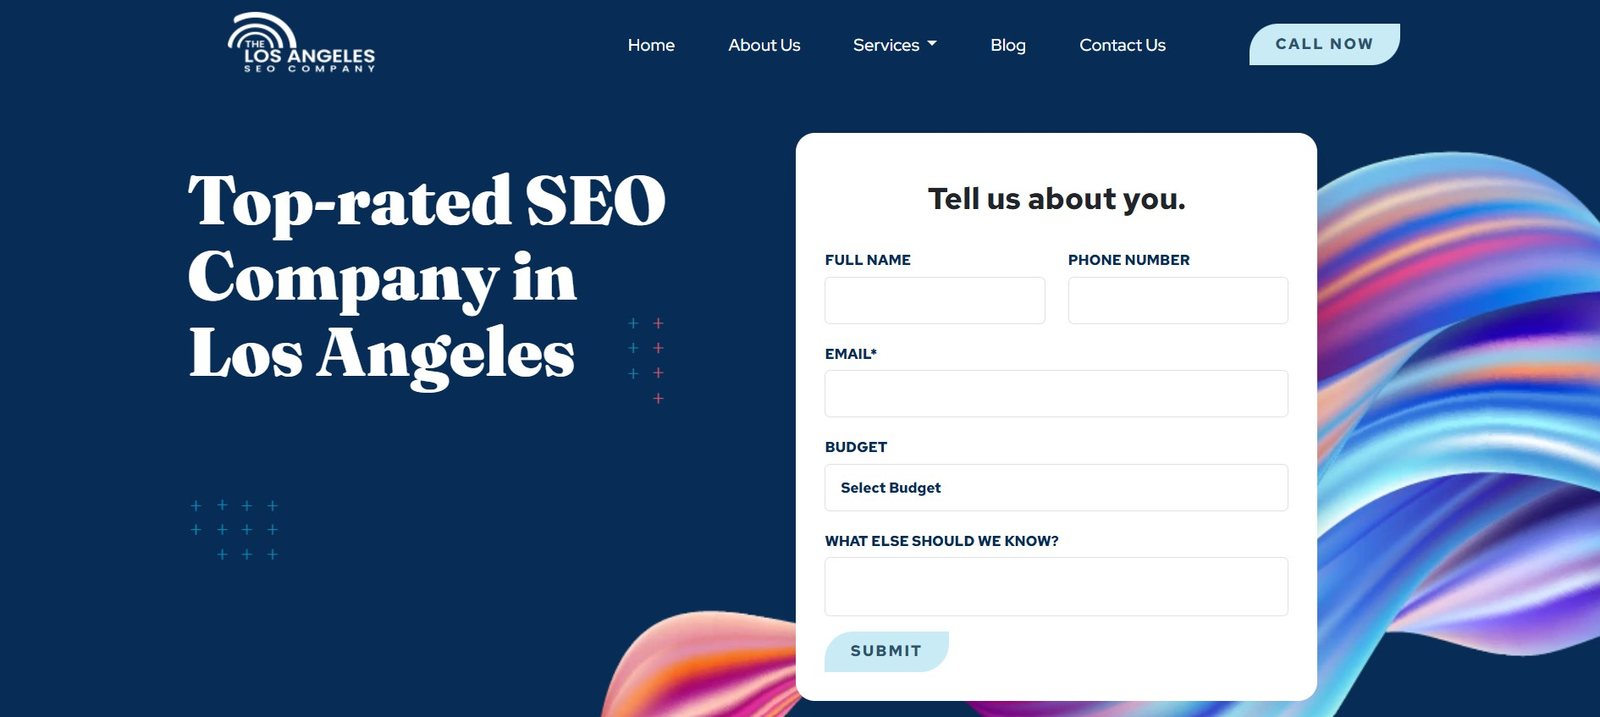Go to the Blog section
The height and width of the screenshot is (717, 1600).
point(1007,45)
